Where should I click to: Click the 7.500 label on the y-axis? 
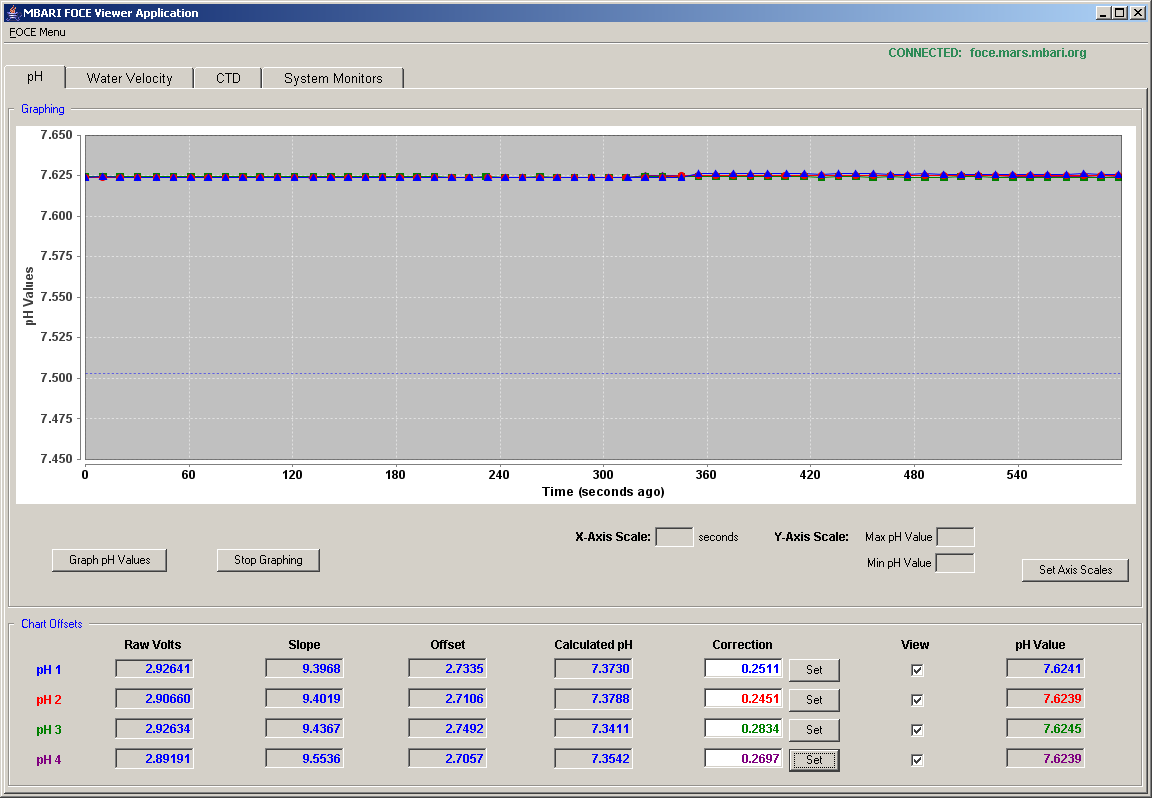[56, 378]
